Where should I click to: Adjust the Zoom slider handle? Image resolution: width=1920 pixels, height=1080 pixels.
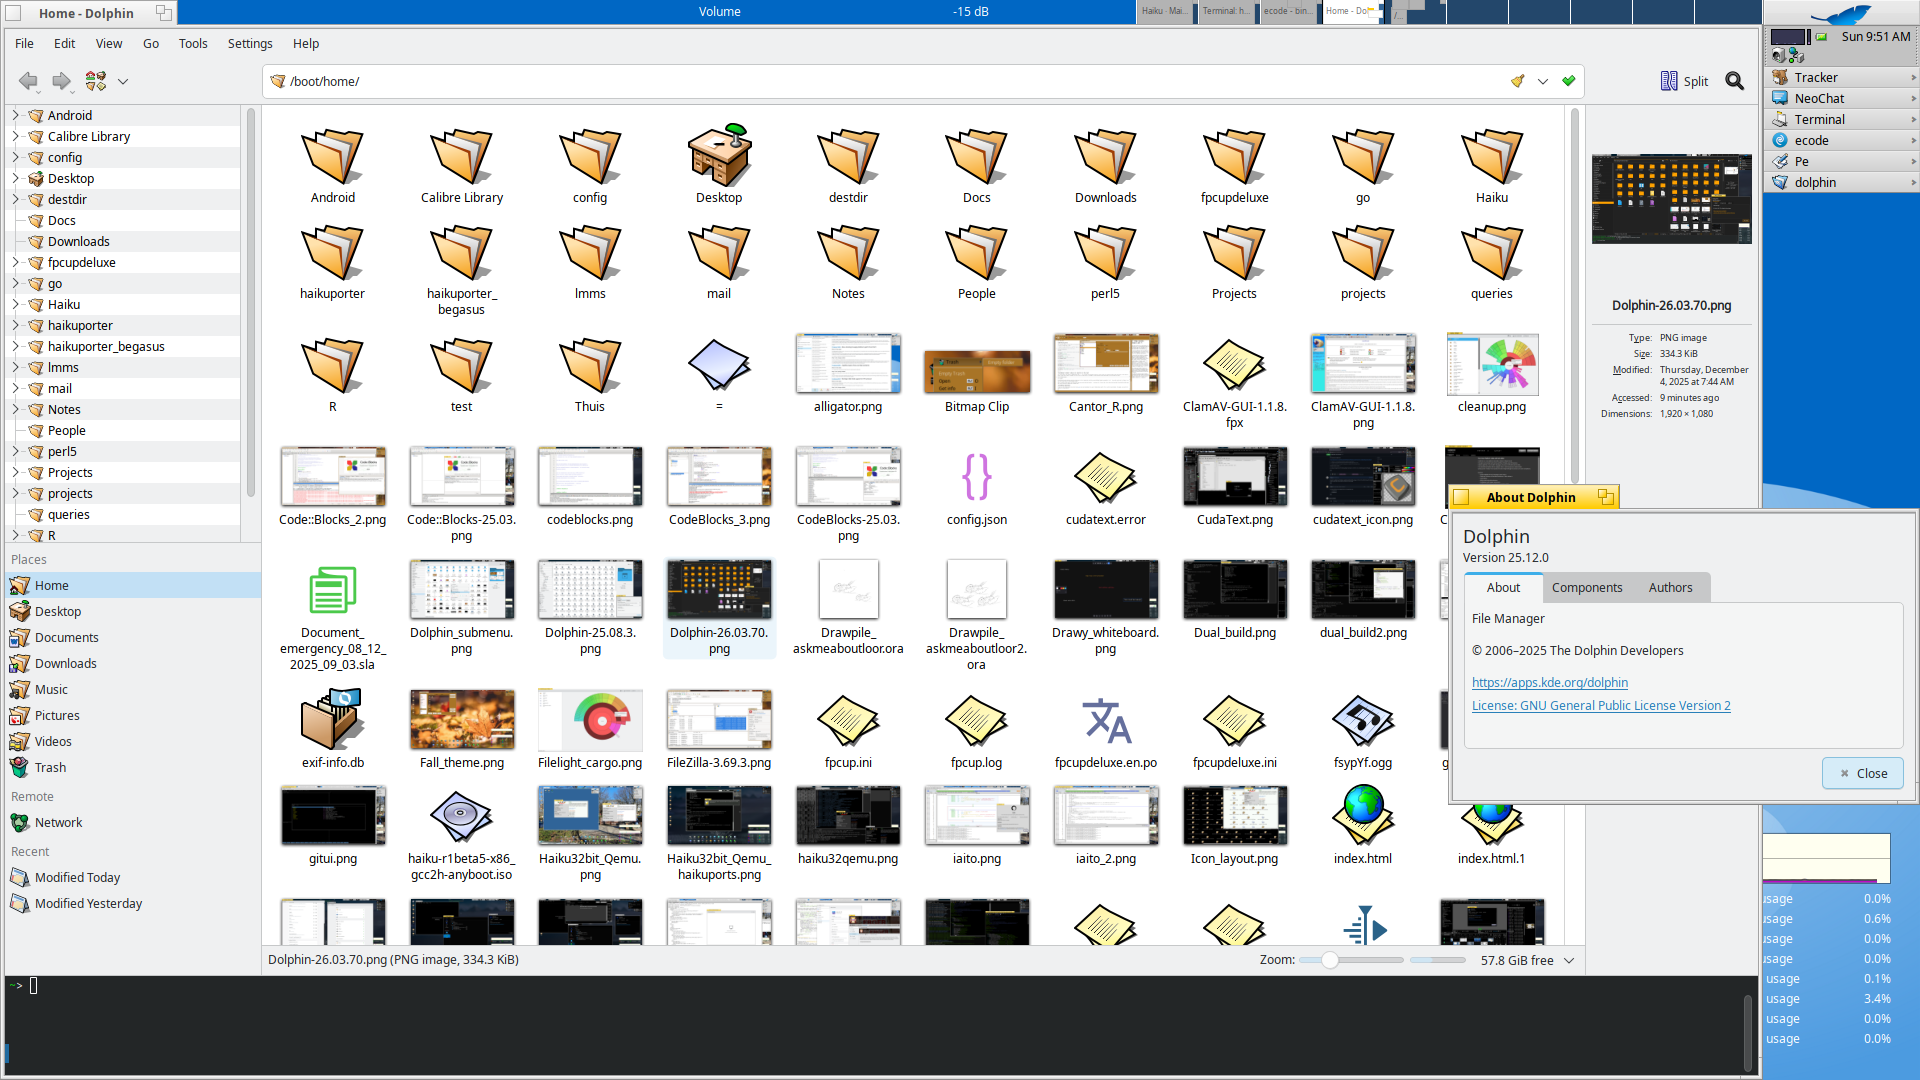1329,960
